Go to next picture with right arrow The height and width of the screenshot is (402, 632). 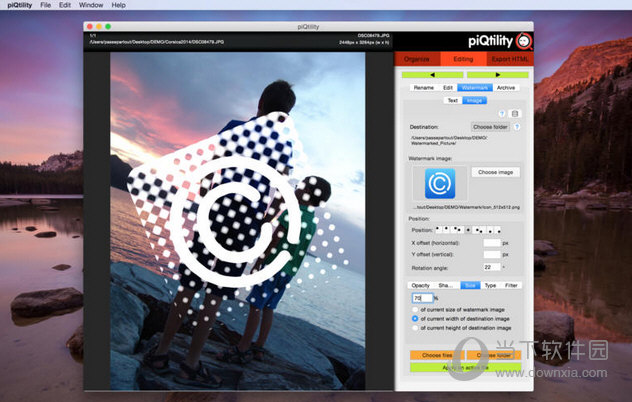click(497, 75)
